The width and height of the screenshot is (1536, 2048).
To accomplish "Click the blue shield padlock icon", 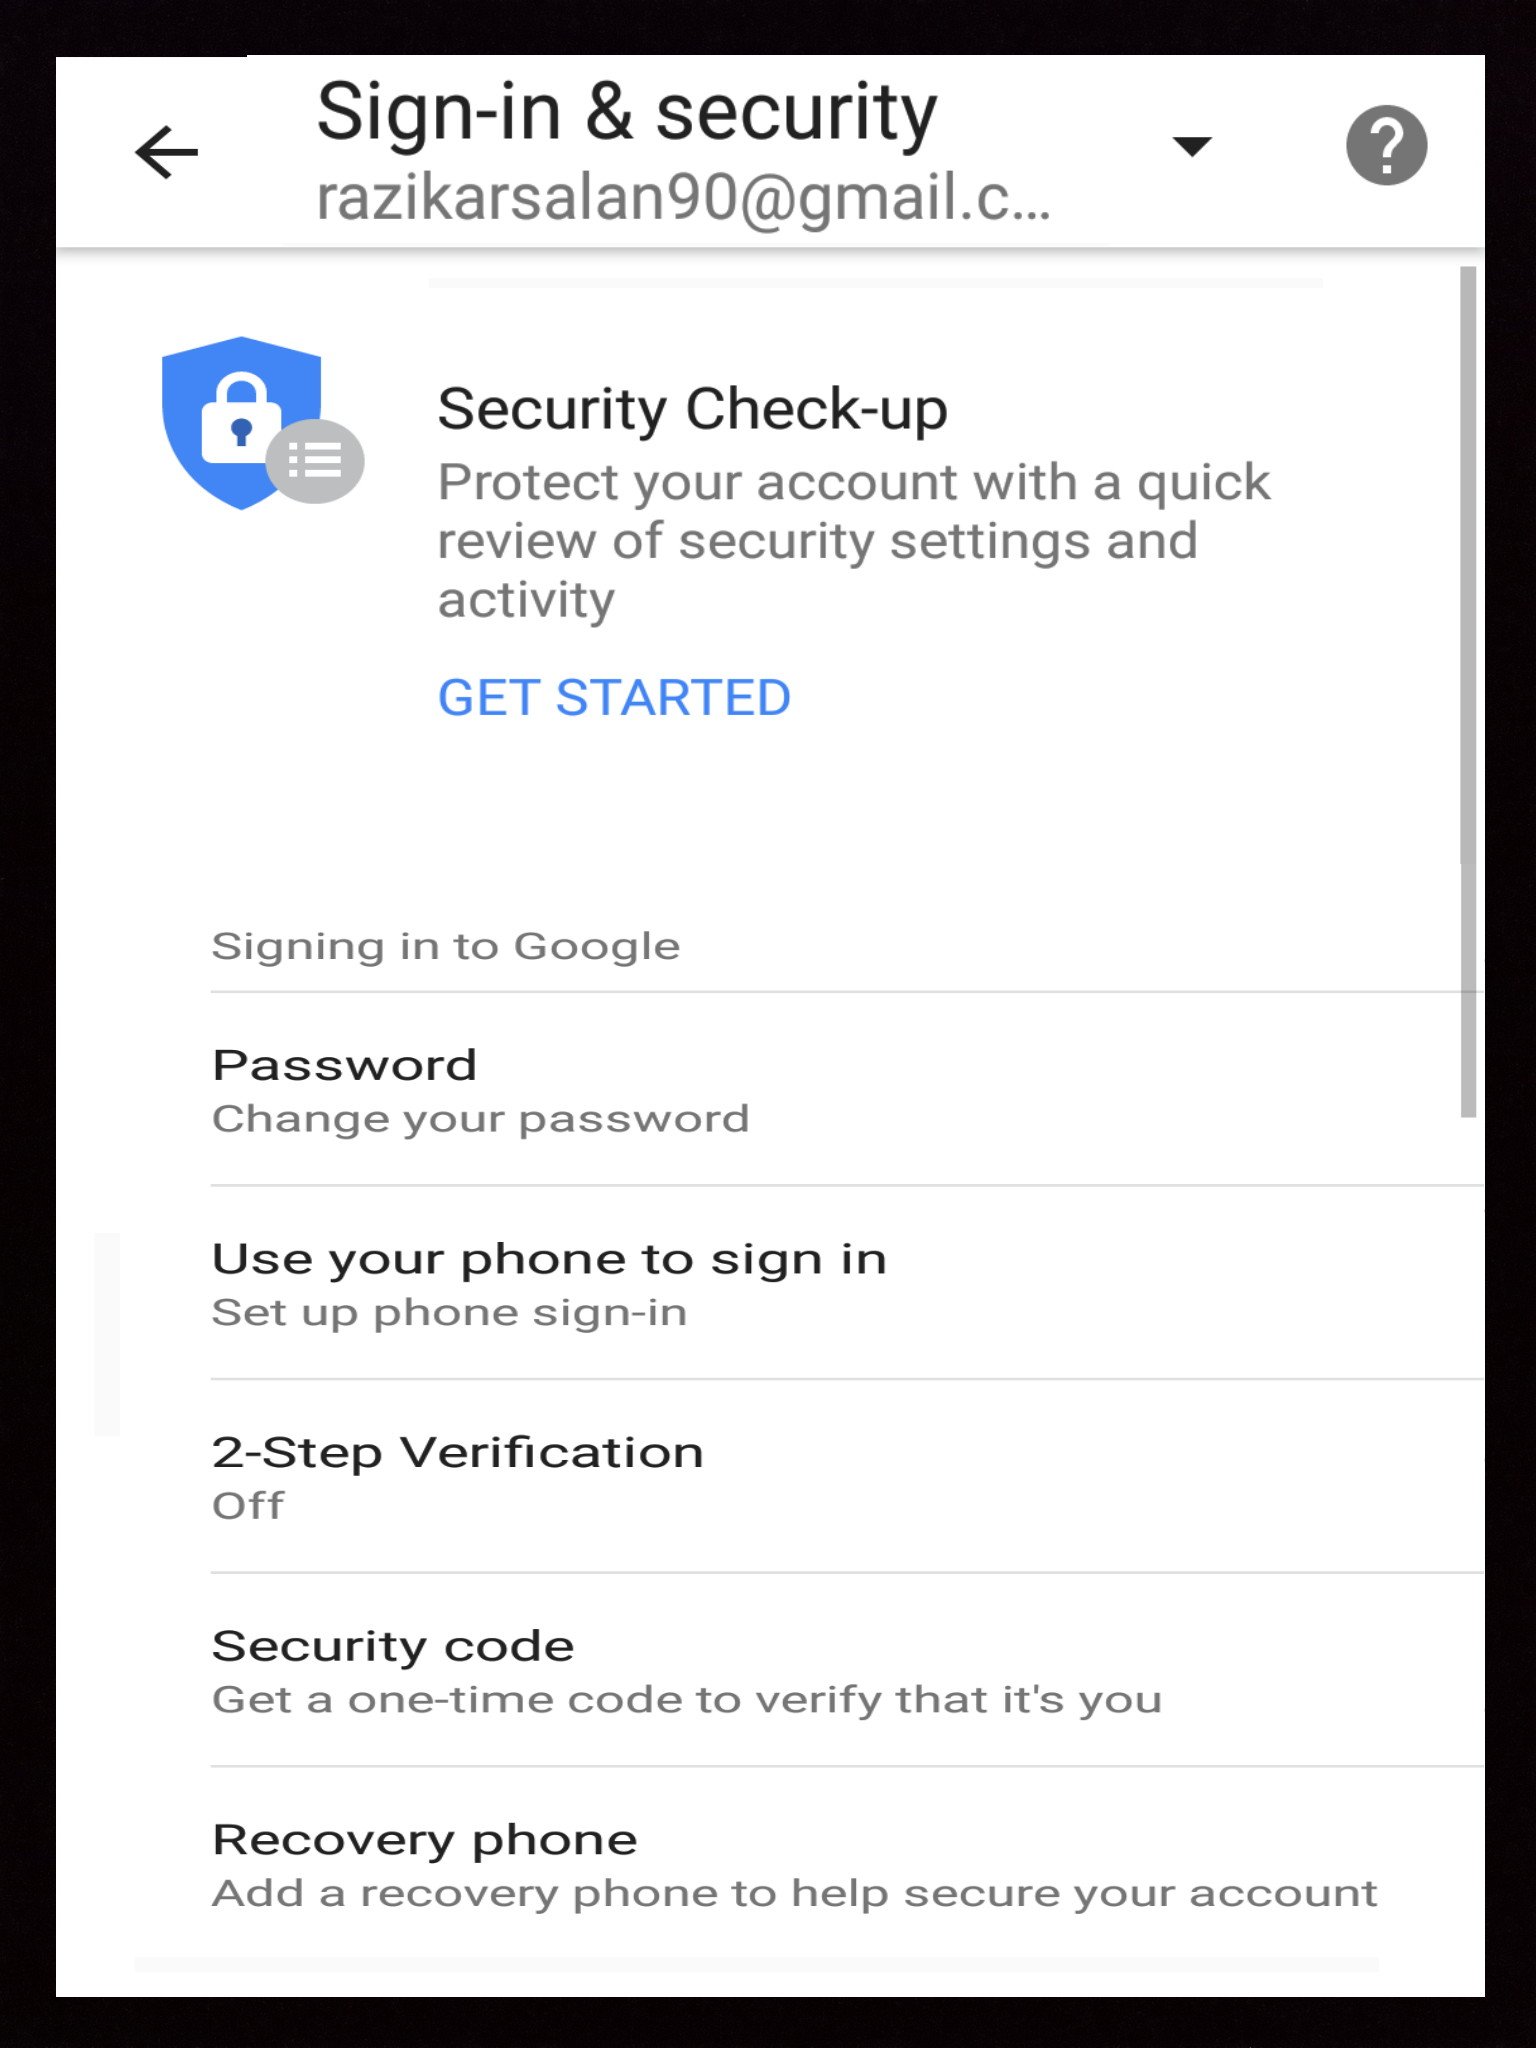I will pos(241,423).
